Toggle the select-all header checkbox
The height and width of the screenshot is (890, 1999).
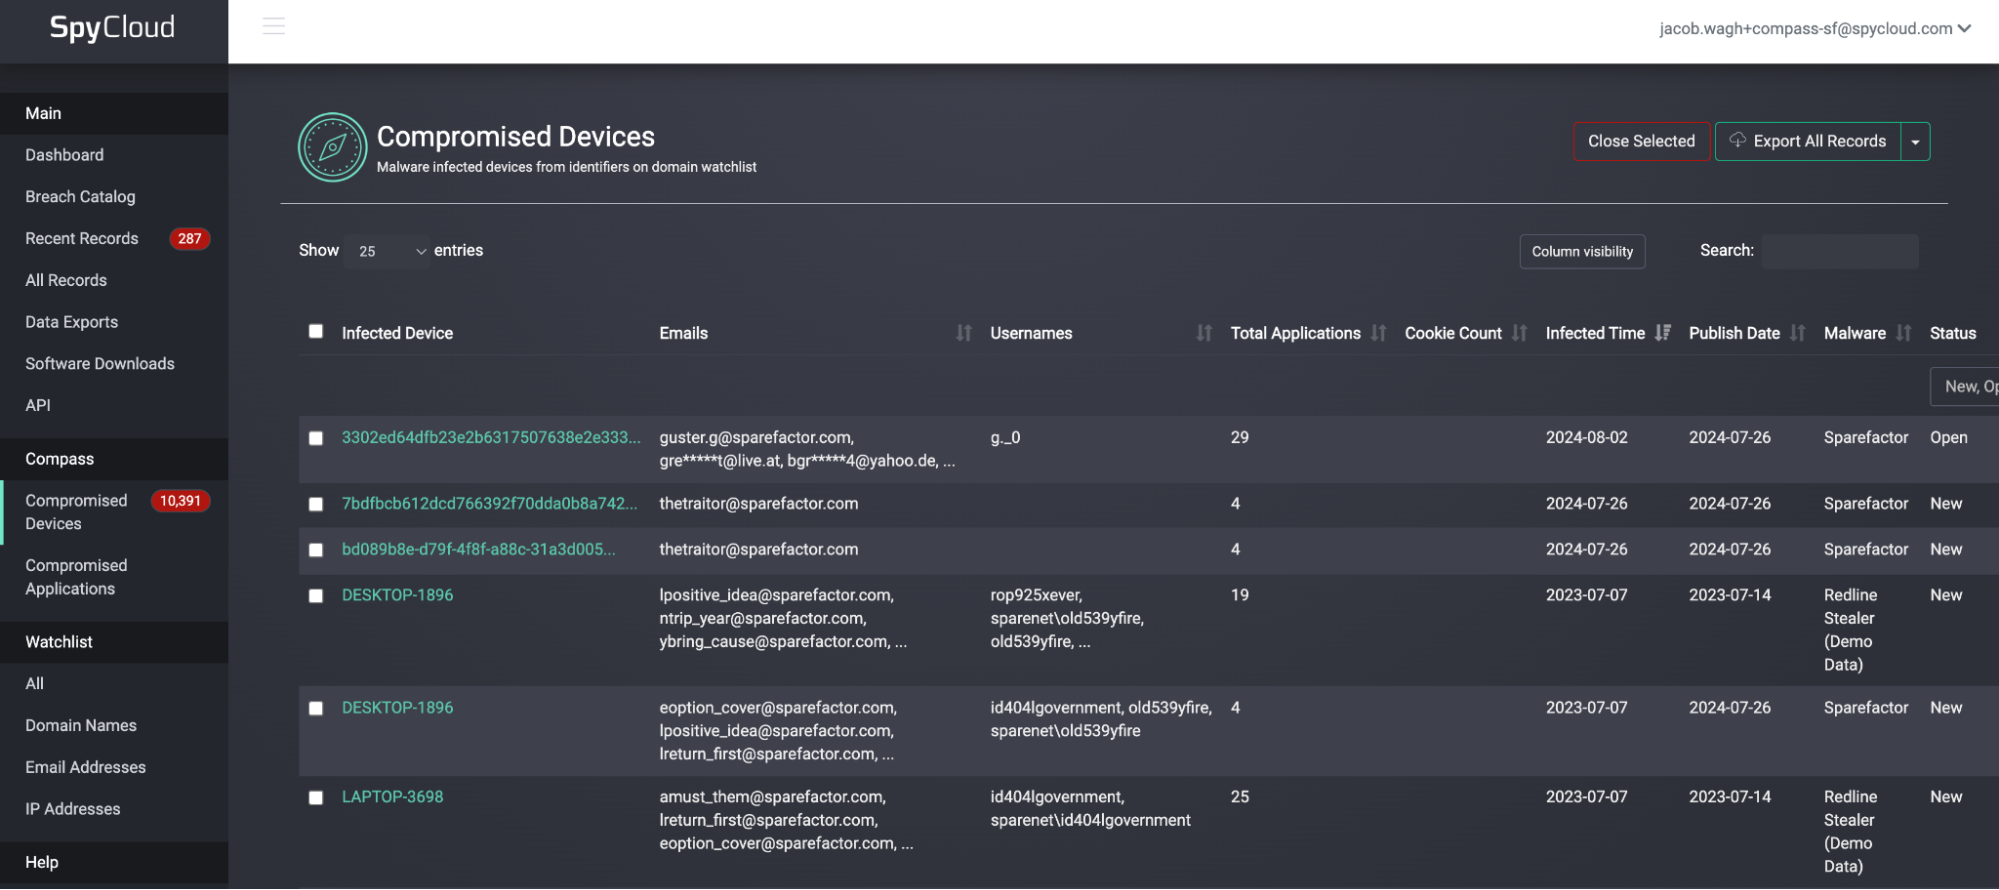click(316, 331)
